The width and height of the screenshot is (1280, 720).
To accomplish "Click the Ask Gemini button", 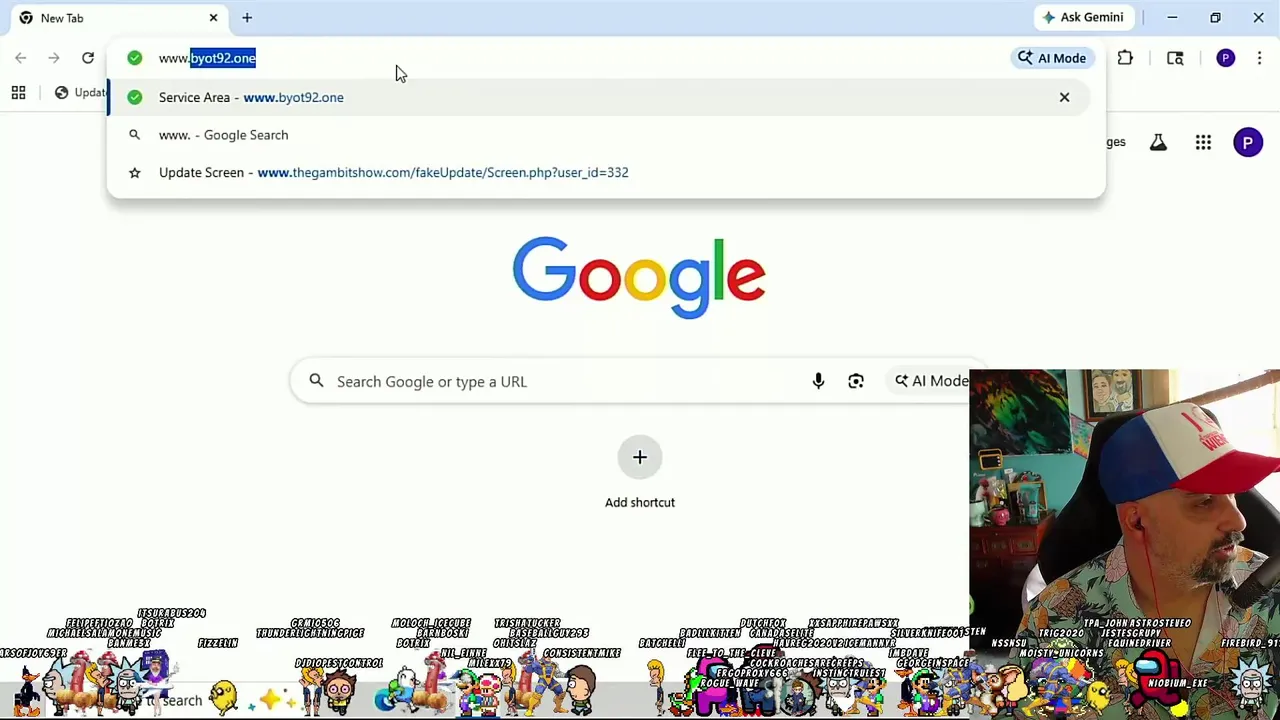I will 1083,17.
